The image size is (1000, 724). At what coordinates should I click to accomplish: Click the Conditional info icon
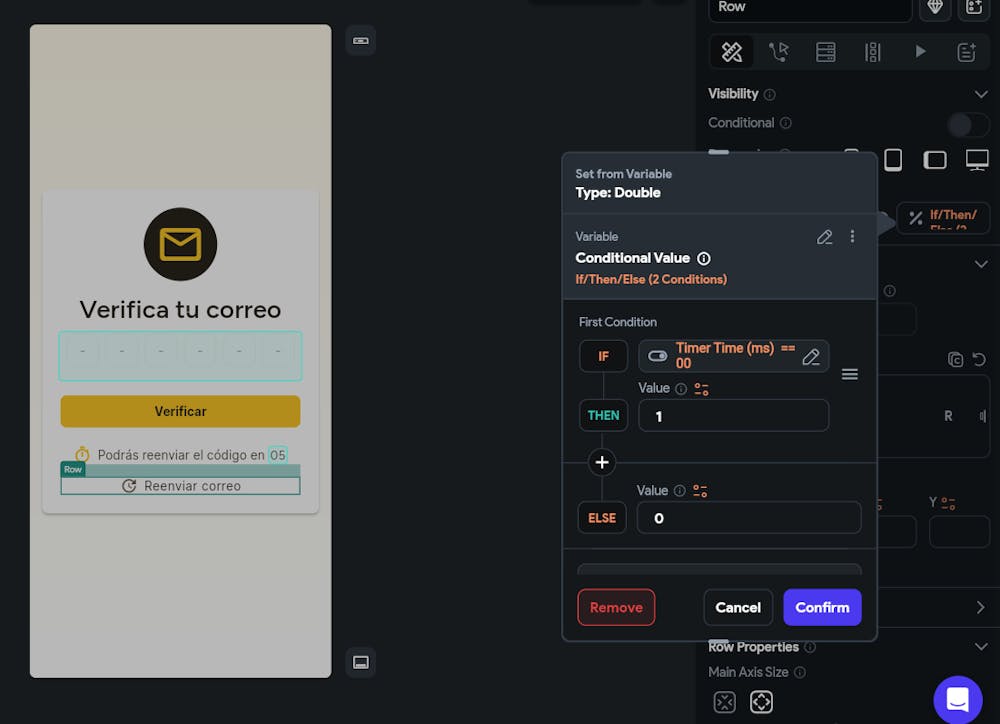click(x=786, y=123)
